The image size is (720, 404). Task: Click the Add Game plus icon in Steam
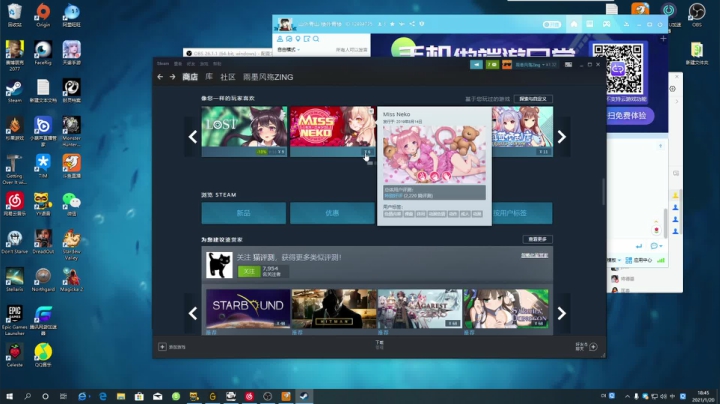[162, 347]
